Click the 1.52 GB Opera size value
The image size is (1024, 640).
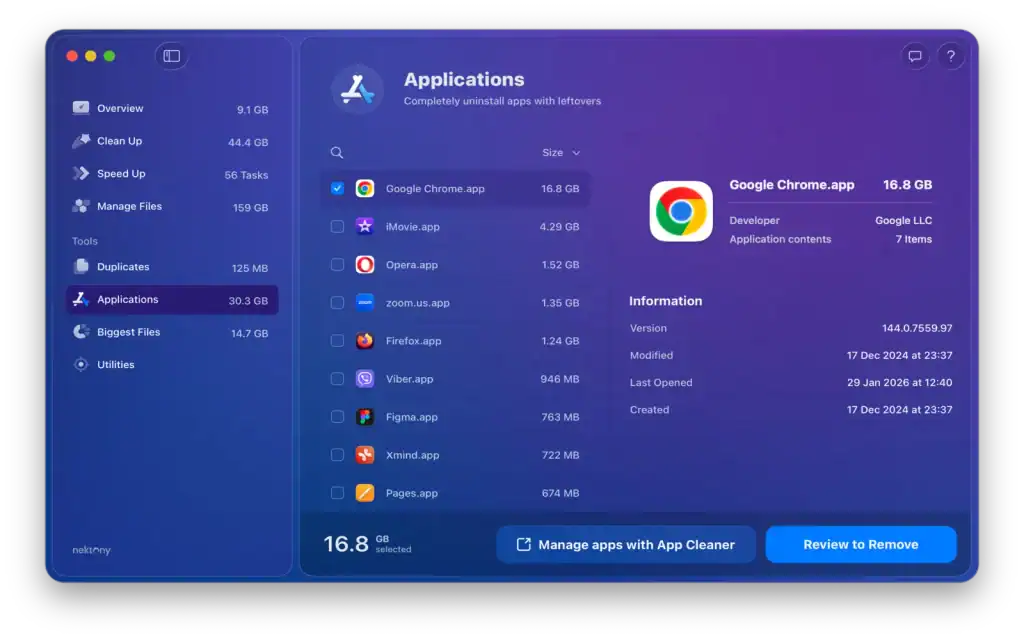[x=560, y=264]
